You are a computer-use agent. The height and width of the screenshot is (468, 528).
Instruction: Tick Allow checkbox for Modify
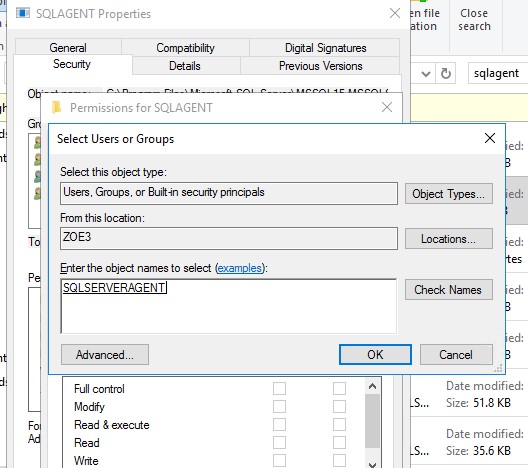pyautogui.click(x=279, y=406)
